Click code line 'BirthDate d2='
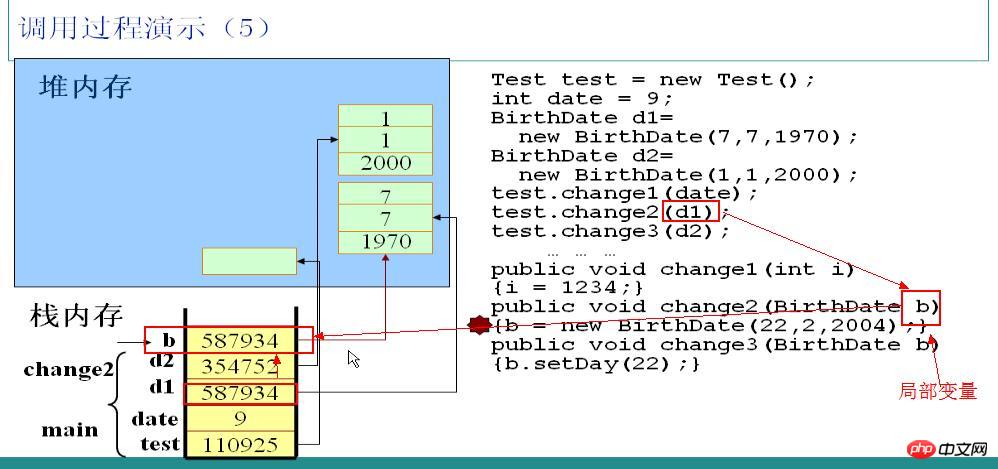998x469 pixels. click(x=582, y=156)
